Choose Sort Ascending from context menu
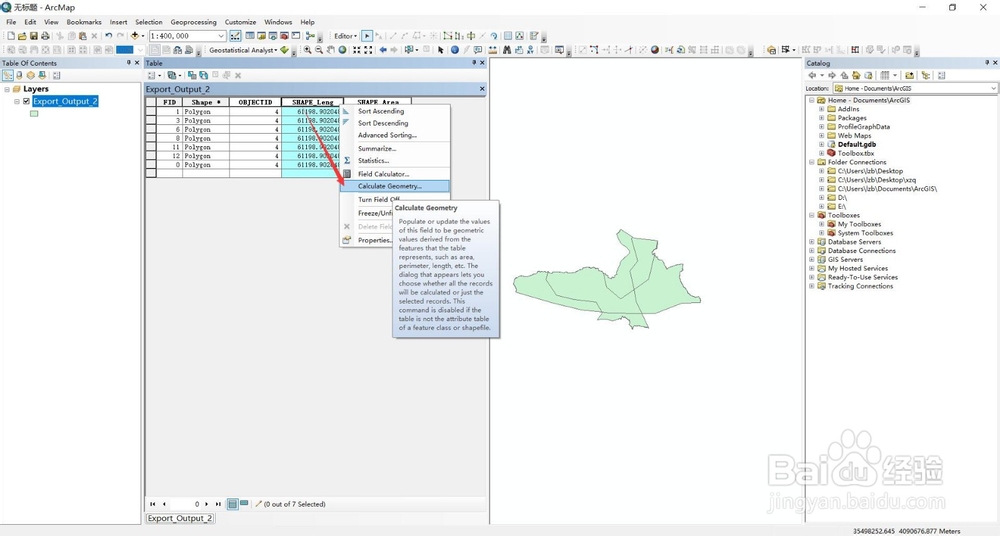 (395, 111)
